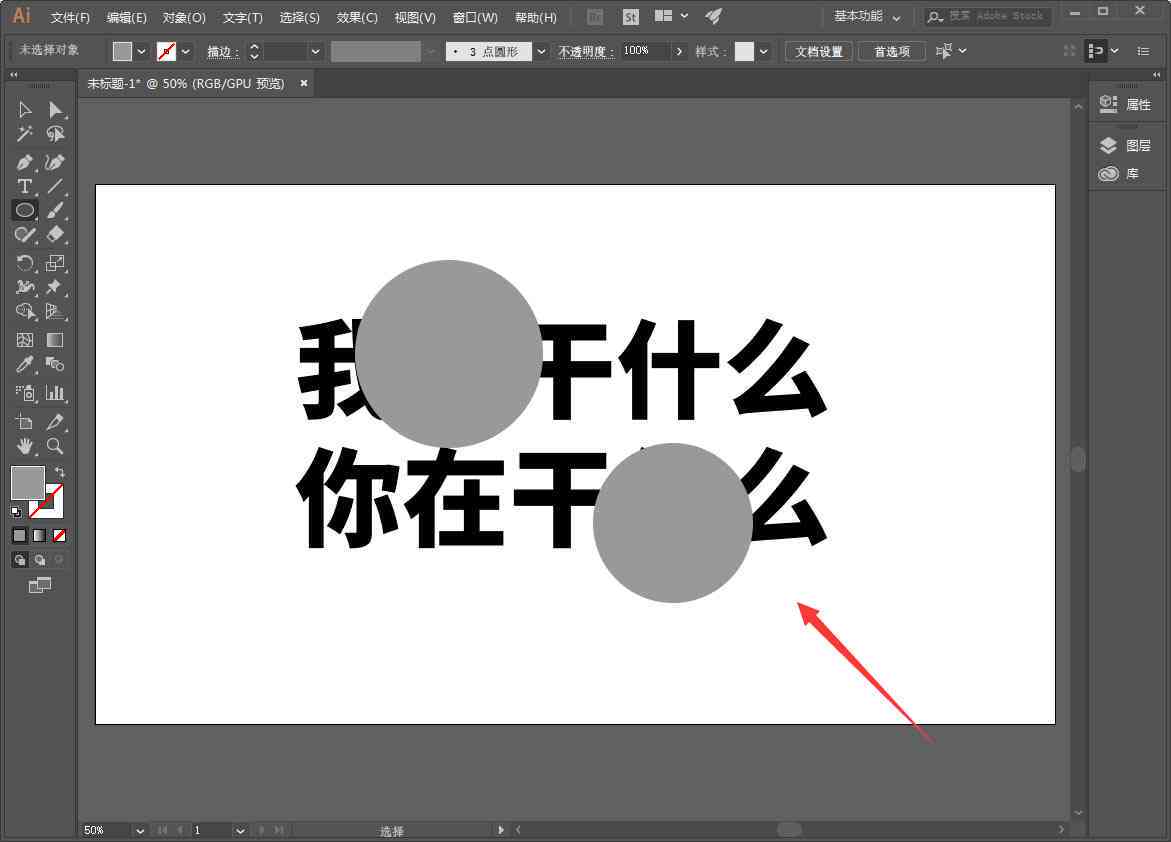Open the 图层 panel
This screenshot has width=1171, height=842.
coord(1125,145)
